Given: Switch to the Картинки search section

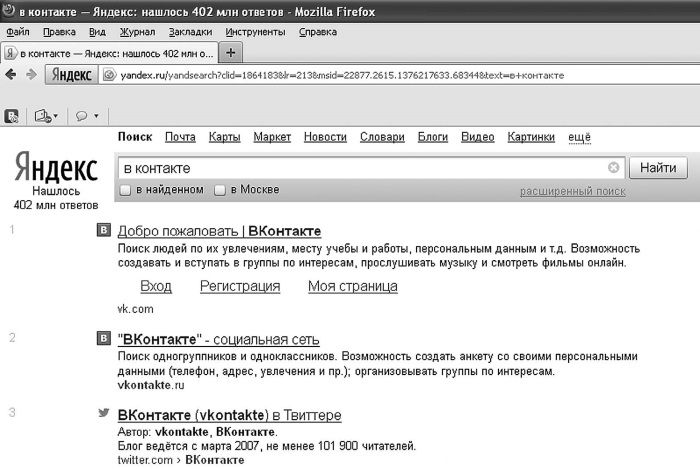Looking at the screenshot, I should [x=531, y=137].
